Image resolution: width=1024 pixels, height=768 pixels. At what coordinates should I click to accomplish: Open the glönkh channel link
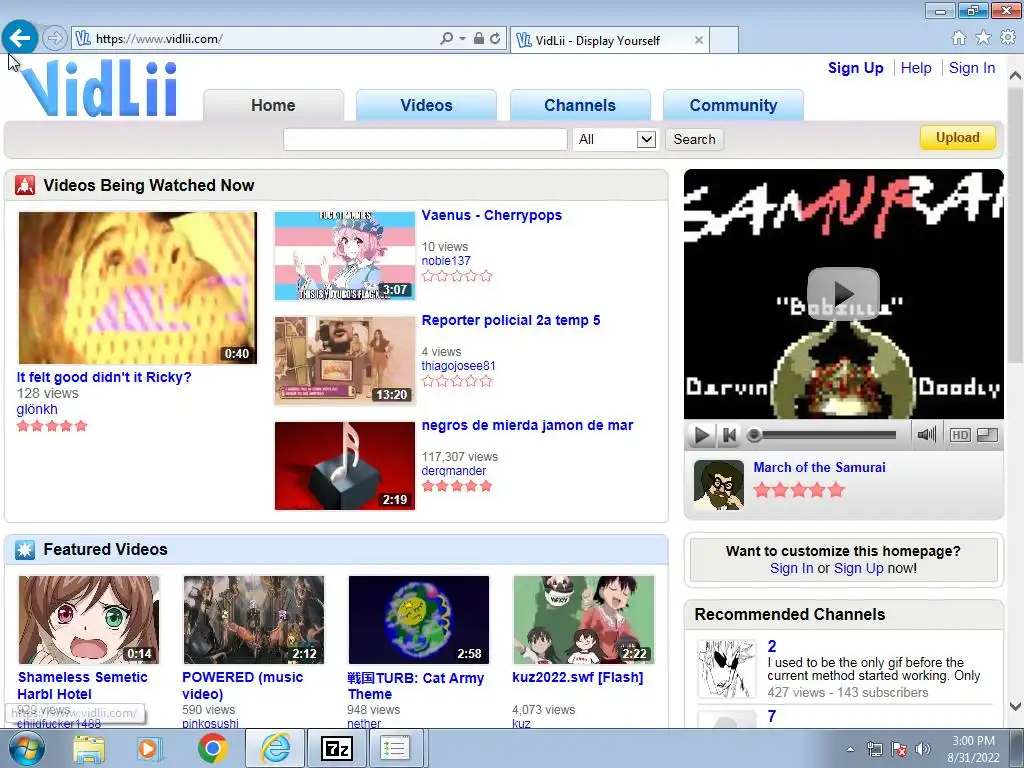37,409
